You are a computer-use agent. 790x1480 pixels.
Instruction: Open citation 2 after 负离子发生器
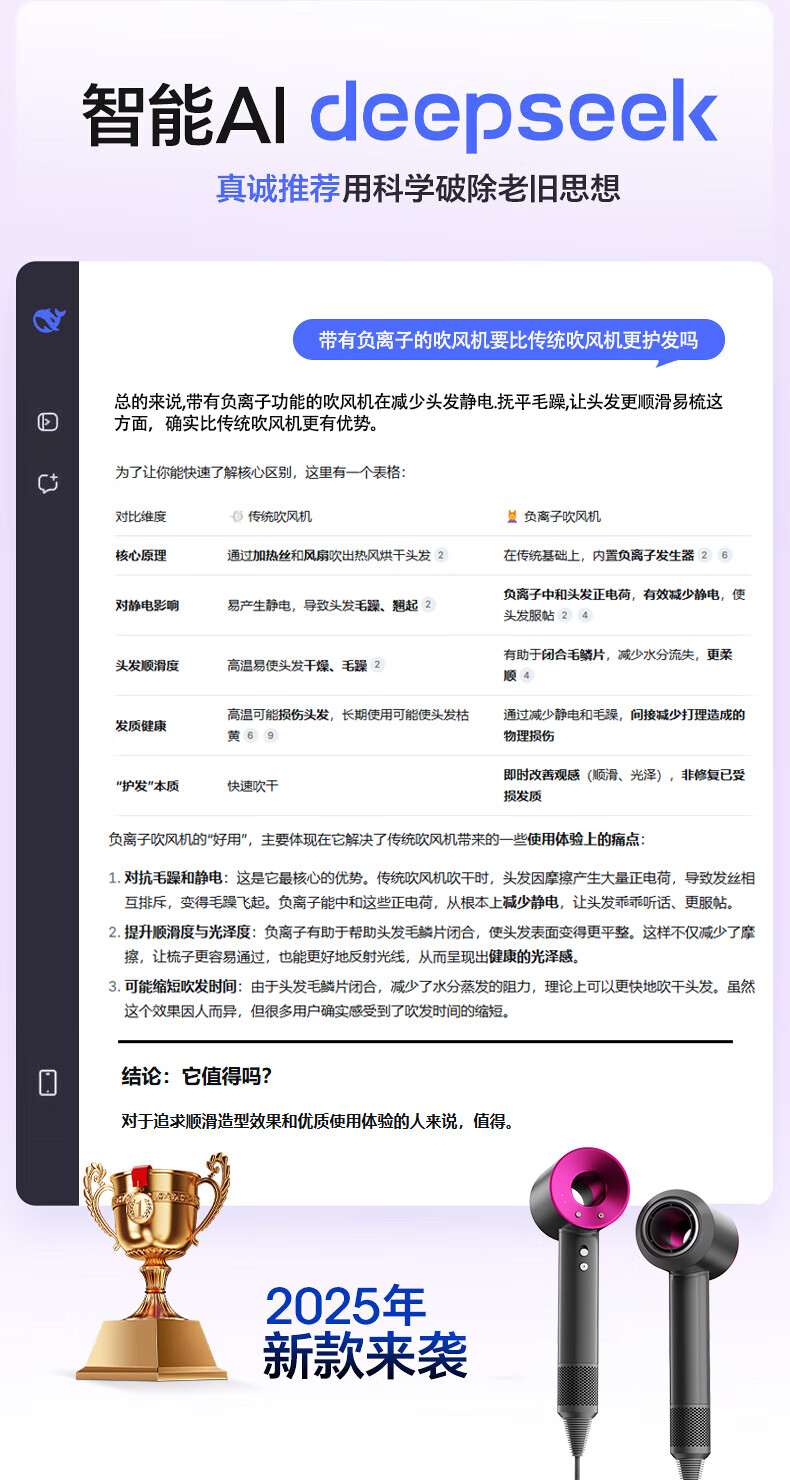click(705, 555)
